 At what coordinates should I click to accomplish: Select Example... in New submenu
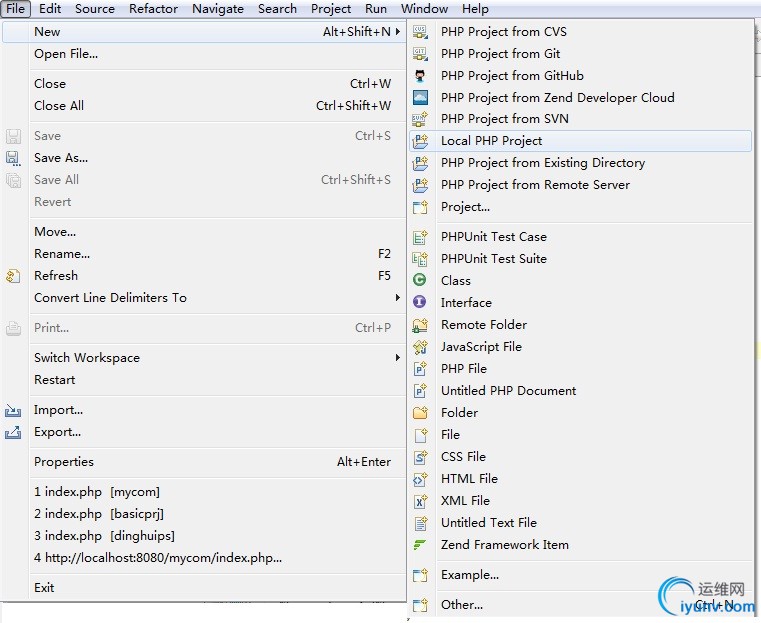(581, 575)
